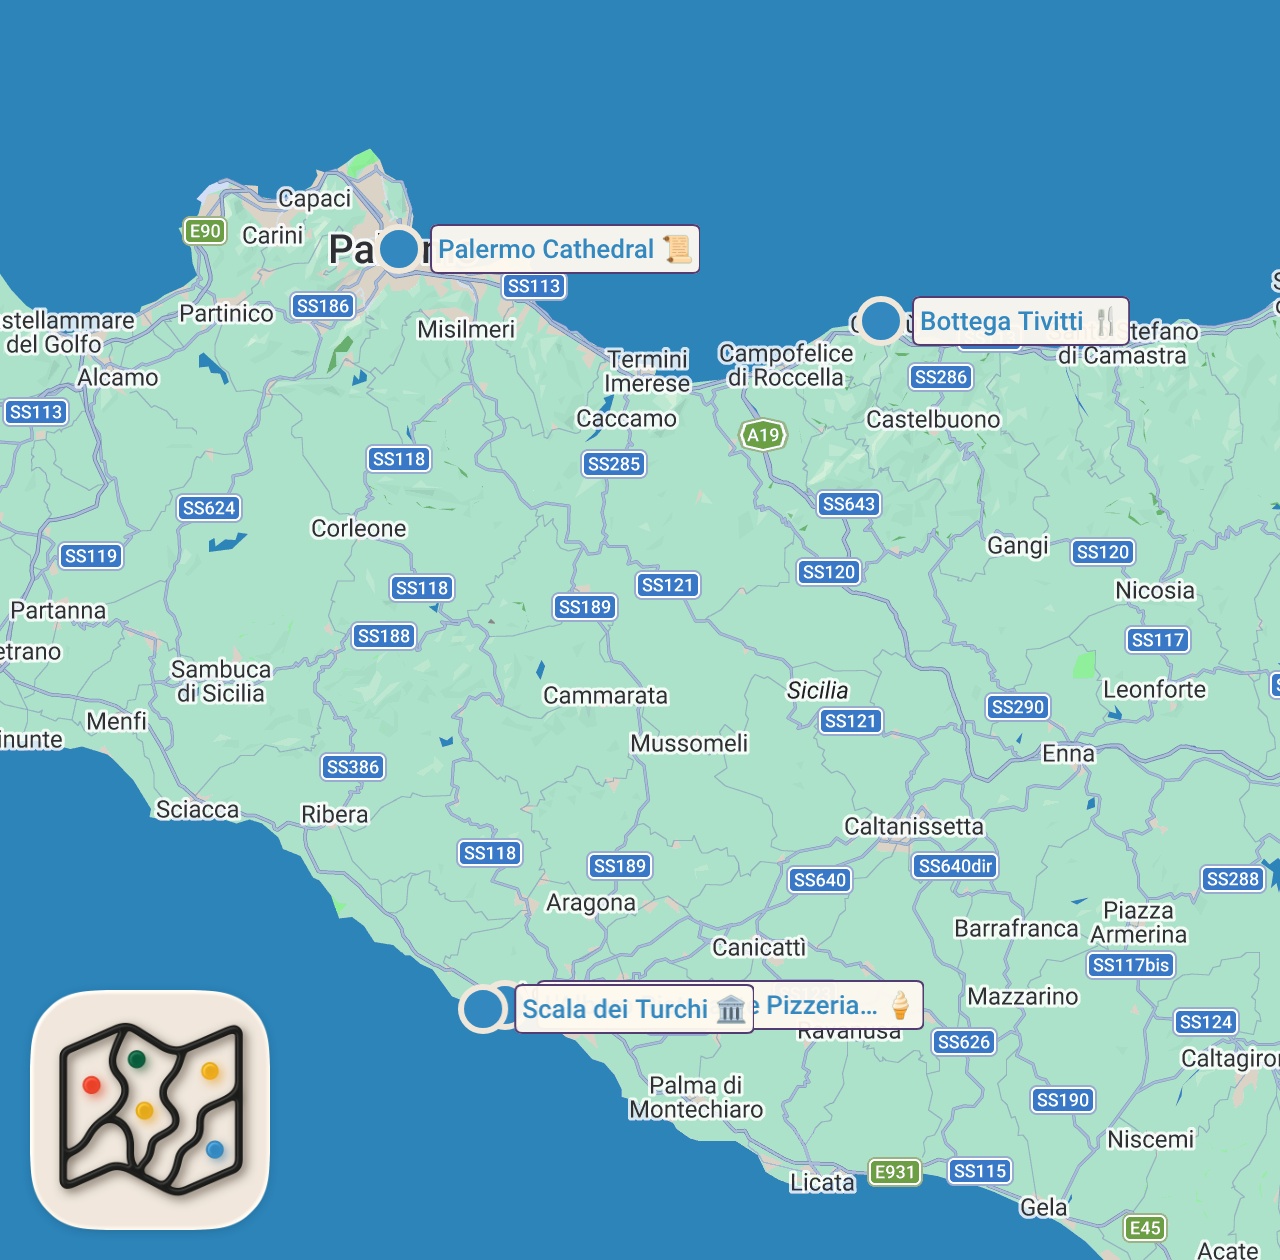The image size is (1280, 1260).
Task: Click the SS285 road shield
Action: pyautogui.click(x=614, y=464)
